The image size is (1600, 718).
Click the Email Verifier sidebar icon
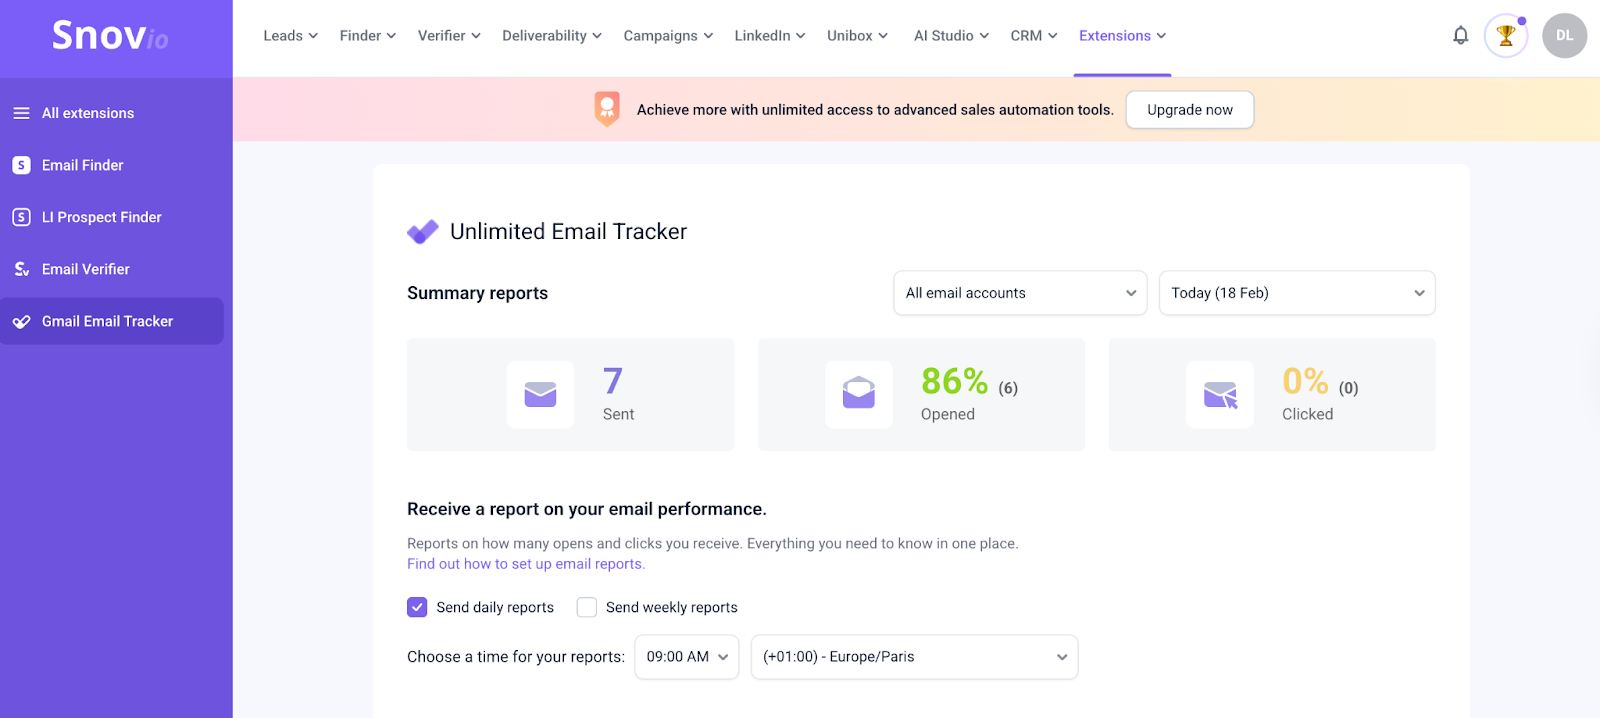coord(21,269)
